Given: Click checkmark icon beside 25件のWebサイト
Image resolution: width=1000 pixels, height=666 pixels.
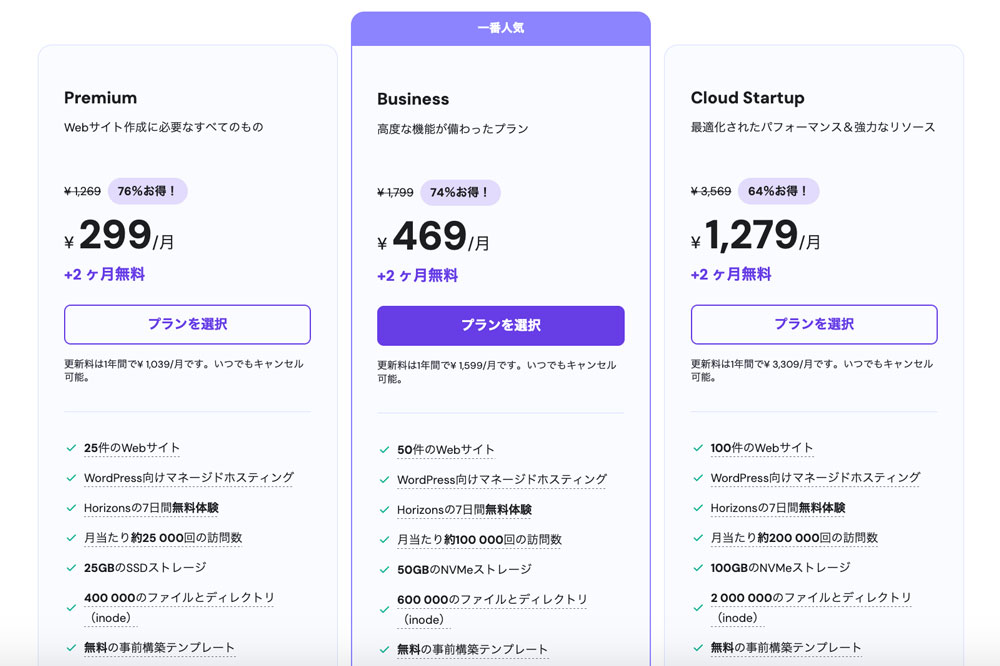Looking at the screenshot, I should 71,448.
